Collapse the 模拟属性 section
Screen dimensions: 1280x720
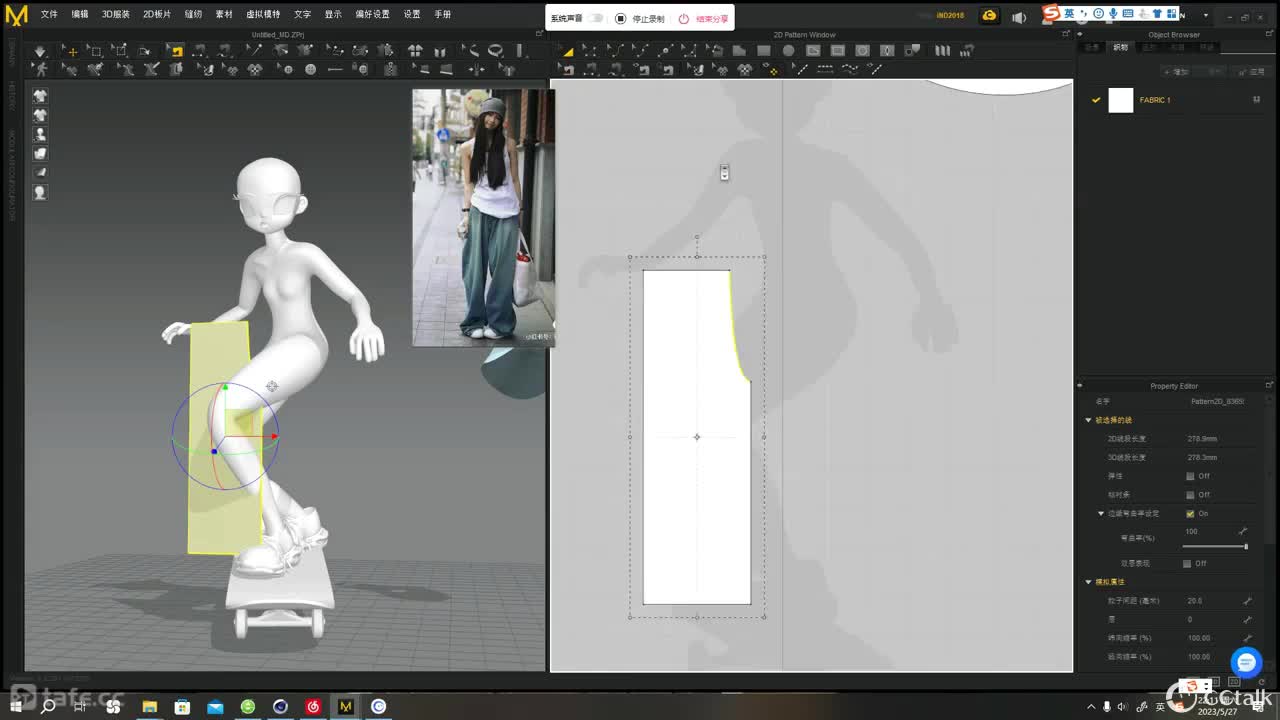(1088, 582)
